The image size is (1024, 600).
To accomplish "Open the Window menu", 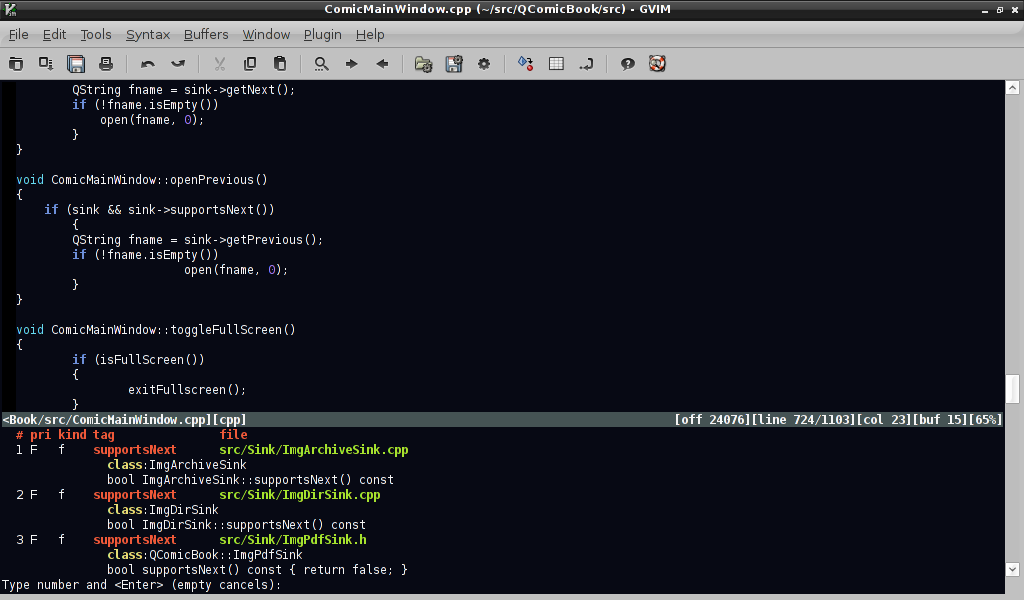I will 266,35.
